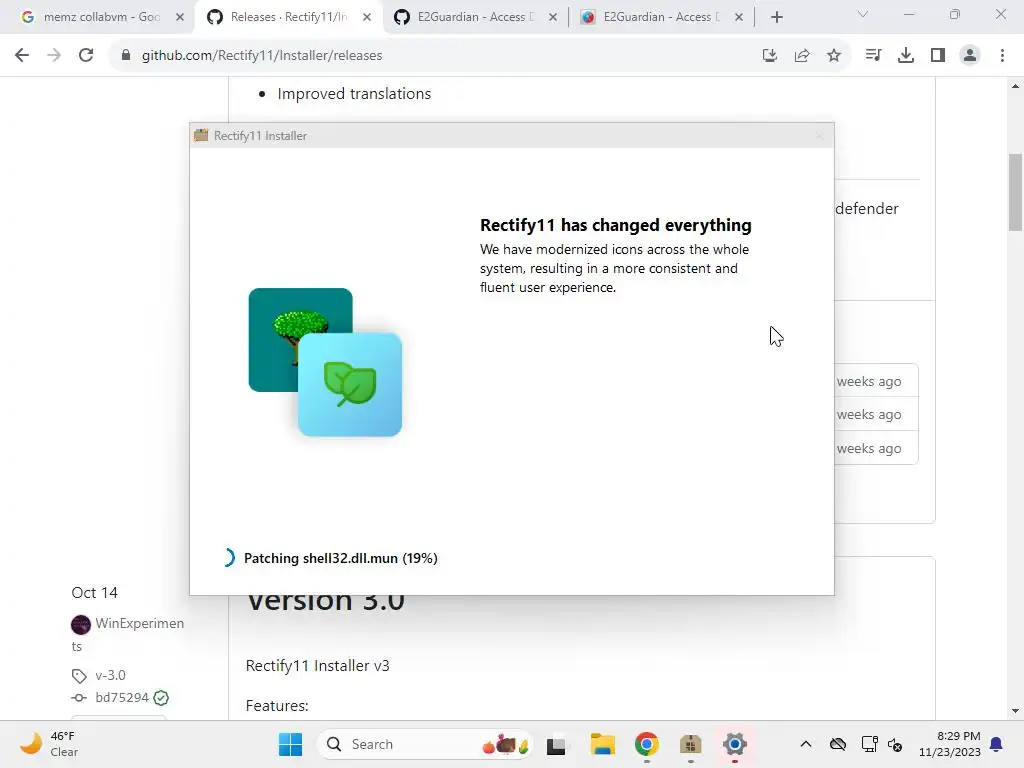Image resolution: width=1024 pixels, height=768 pixels.
Task: Open the tab search chevron
Action: (x=863, y=14)
